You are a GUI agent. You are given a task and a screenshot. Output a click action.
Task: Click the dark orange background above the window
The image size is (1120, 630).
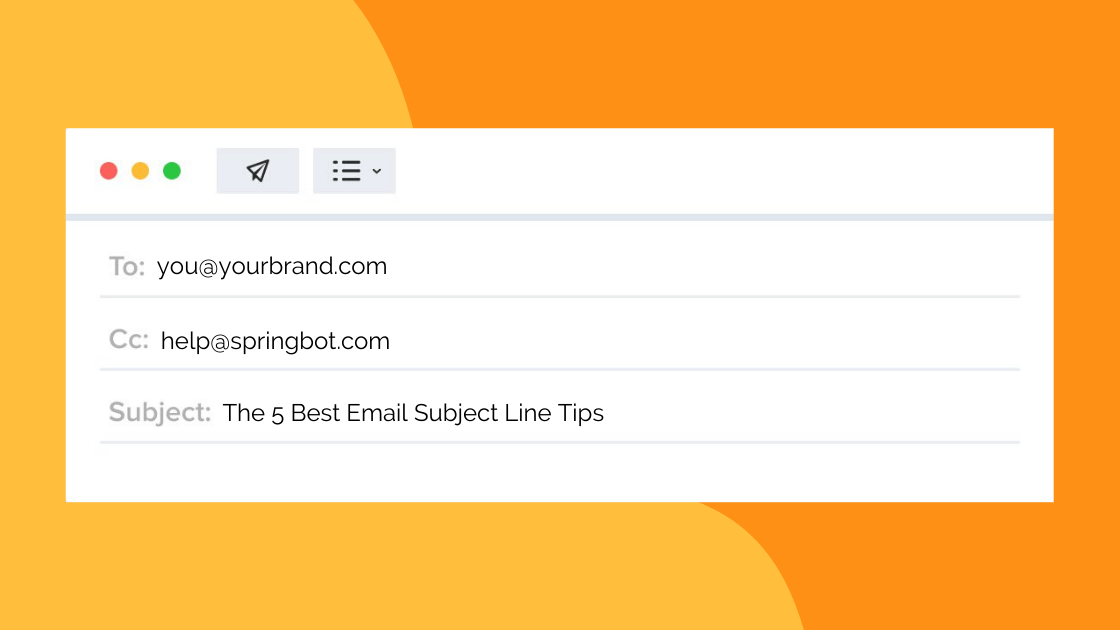coord(750,60)
